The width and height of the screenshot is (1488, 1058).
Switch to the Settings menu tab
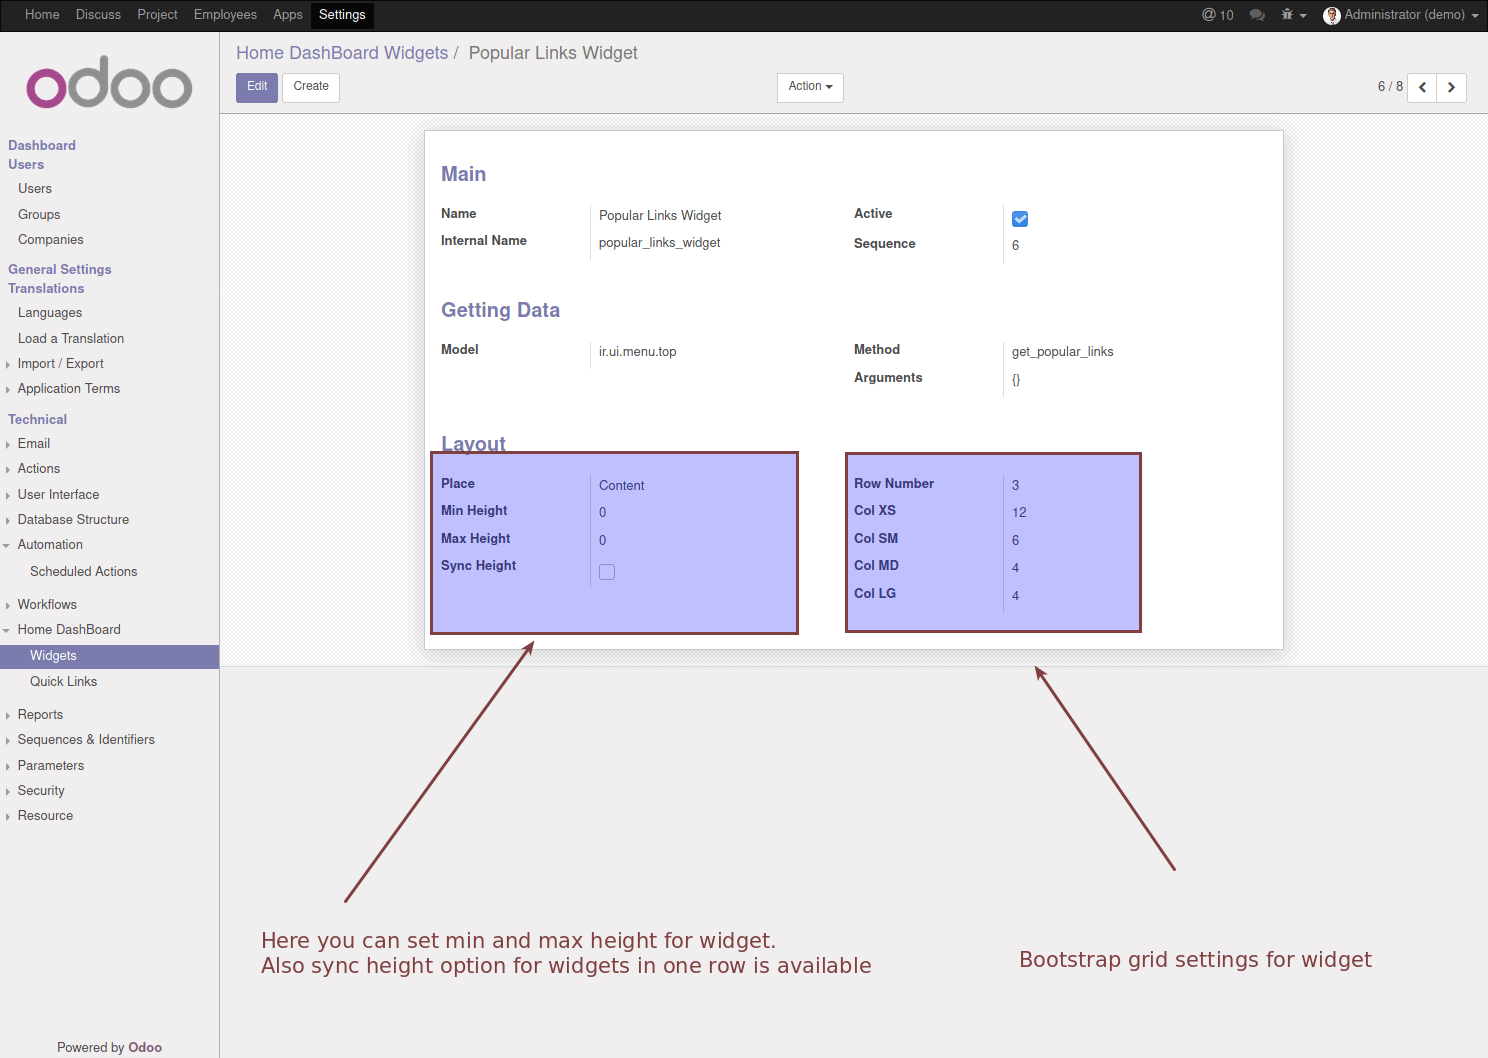342,15
